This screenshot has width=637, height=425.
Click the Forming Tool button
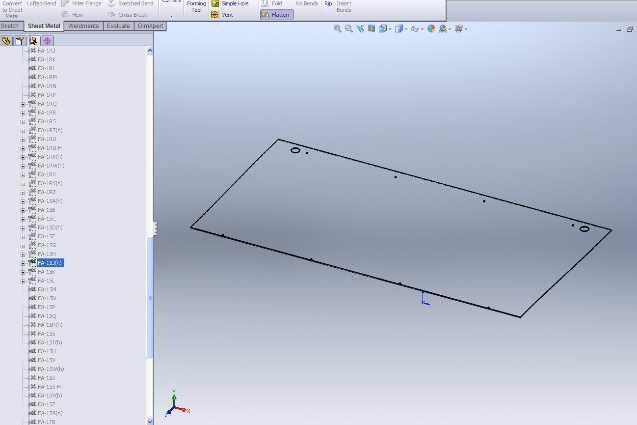[x=196, y=7]
